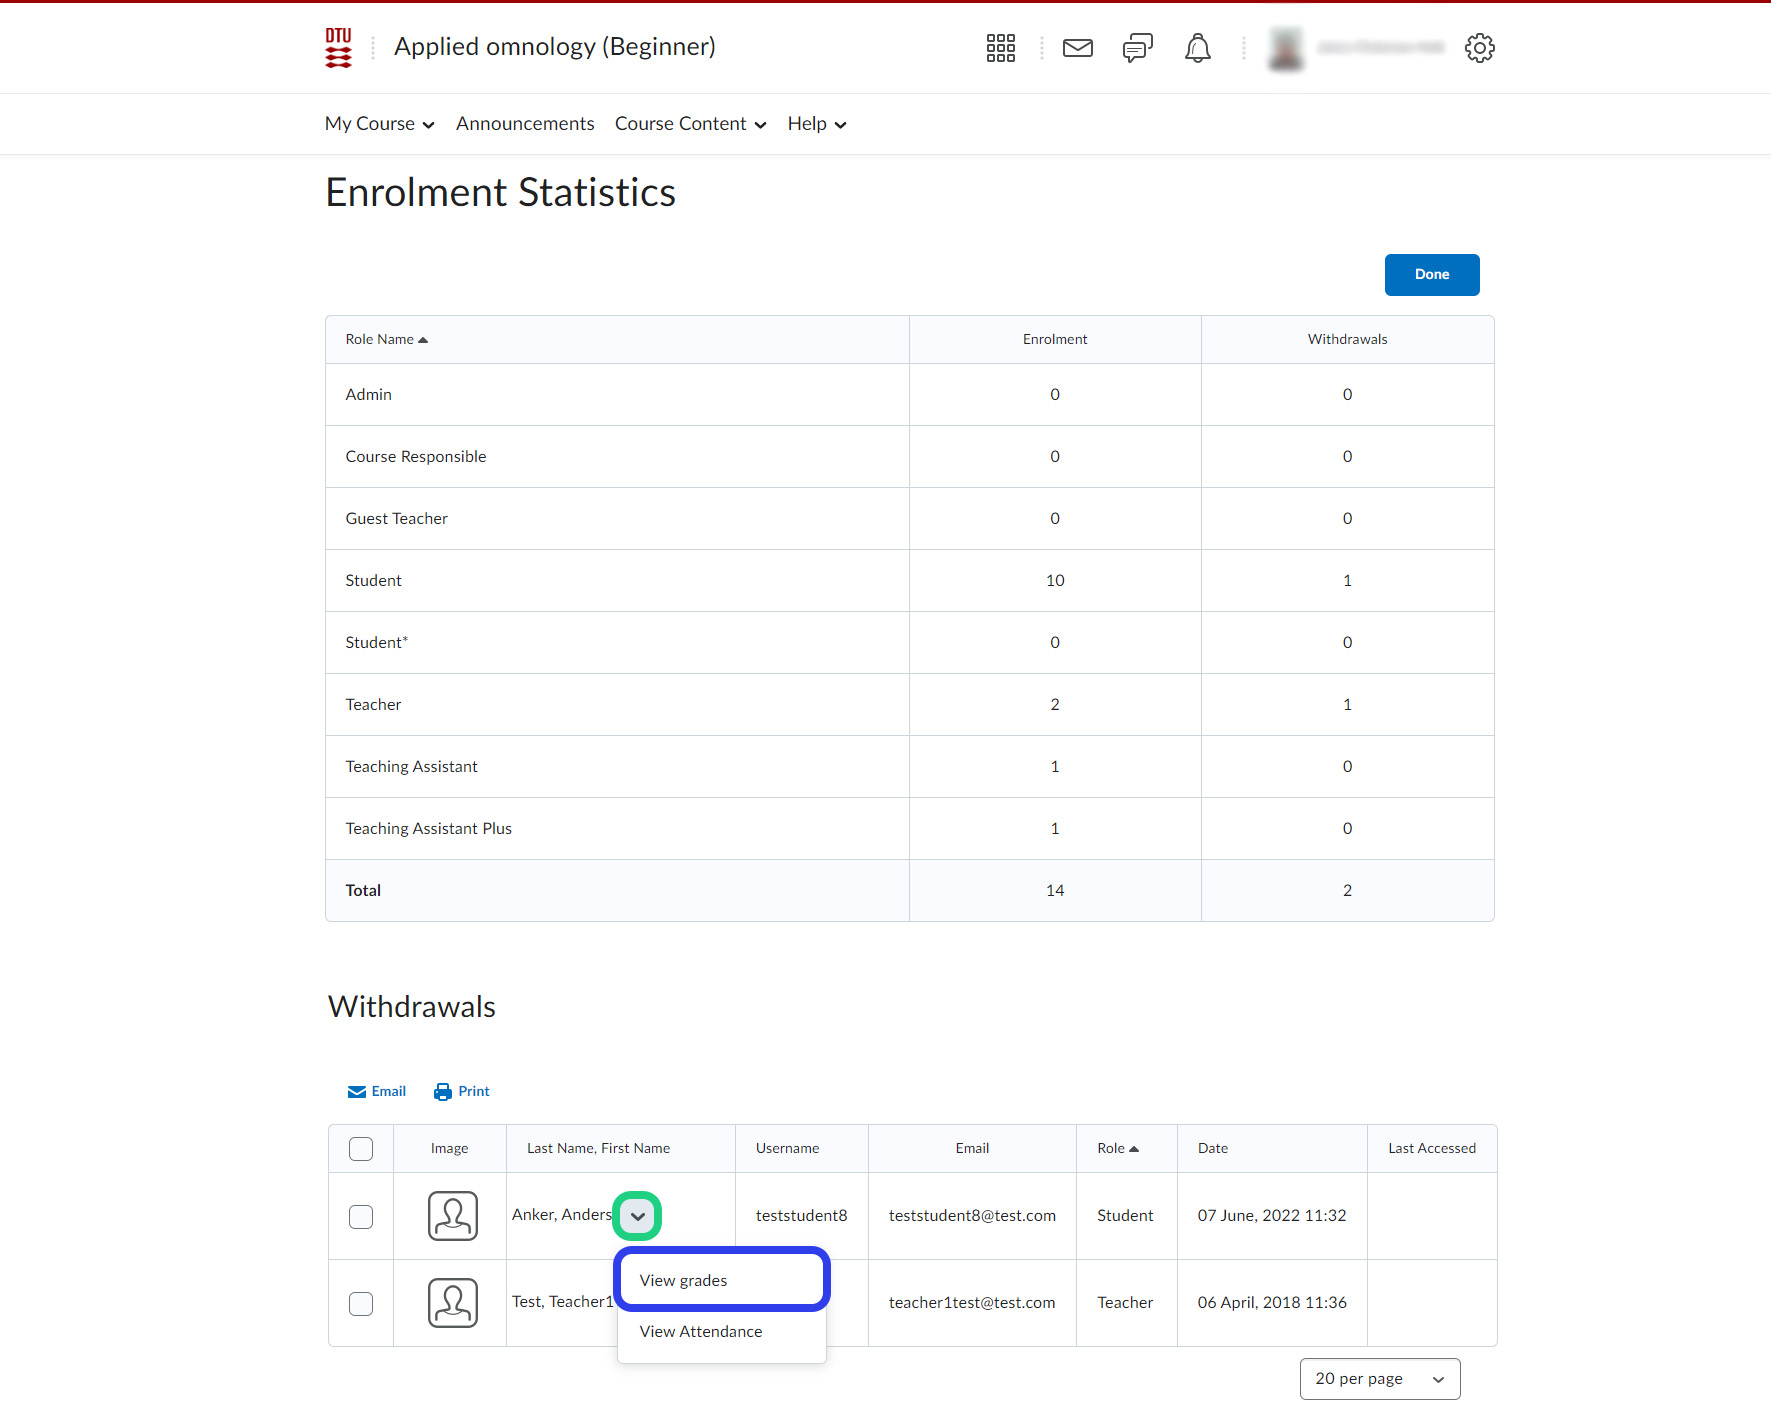Click the DTU logo icon
Image resolution: width=1771 pixels, height=1426 pixels.
338,48
